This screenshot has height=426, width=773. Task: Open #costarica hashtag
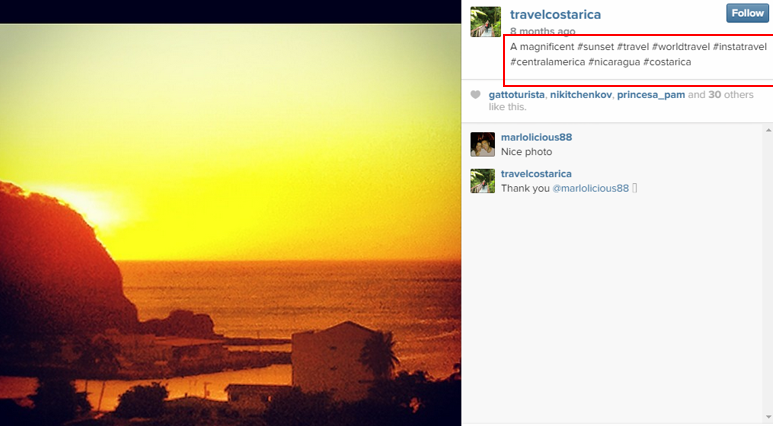tap(667, 62)
